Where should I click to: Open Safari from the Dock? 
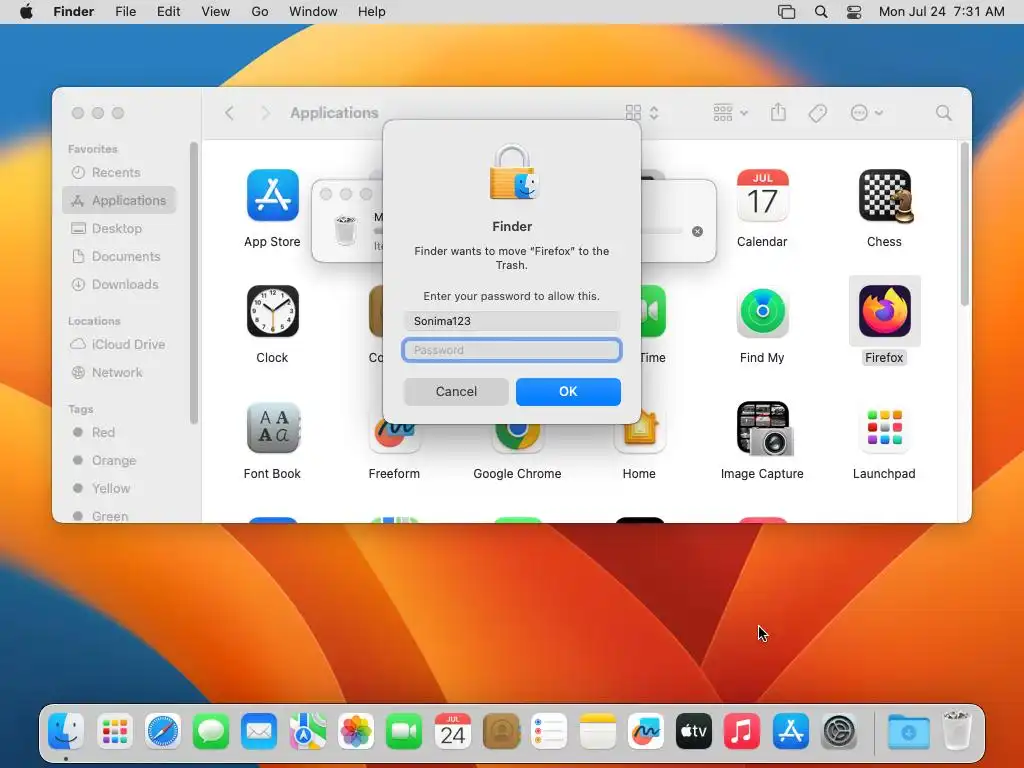[x=163, y=731]
